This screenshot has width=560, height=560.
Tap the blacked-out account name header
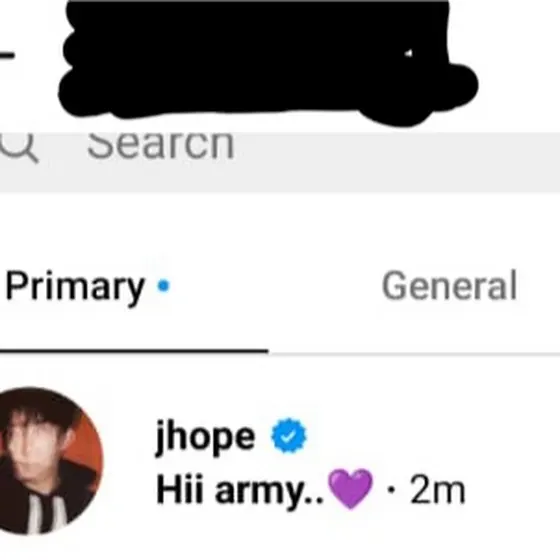point(268,61)
